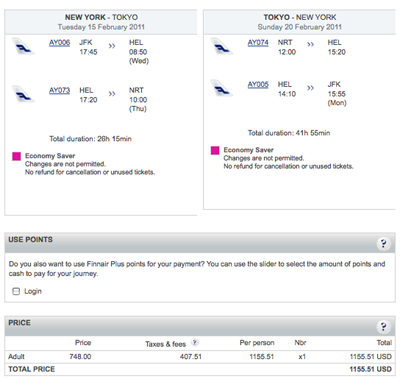Click arrows between JFK and HEL outbound

(x=112, y=46)
